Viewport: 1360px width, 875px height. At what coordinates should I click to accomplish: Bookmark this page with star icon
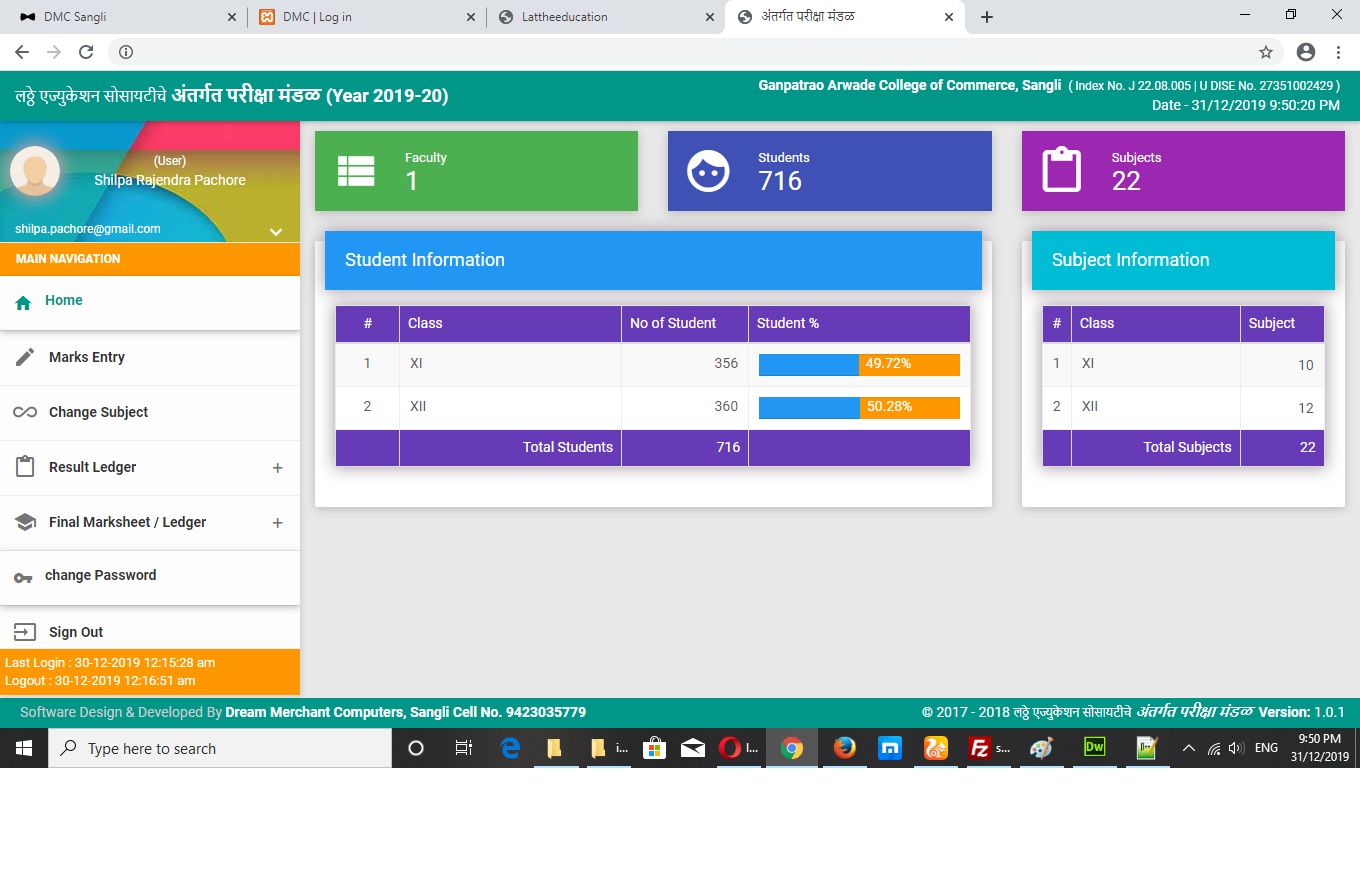coord(1266,52)
